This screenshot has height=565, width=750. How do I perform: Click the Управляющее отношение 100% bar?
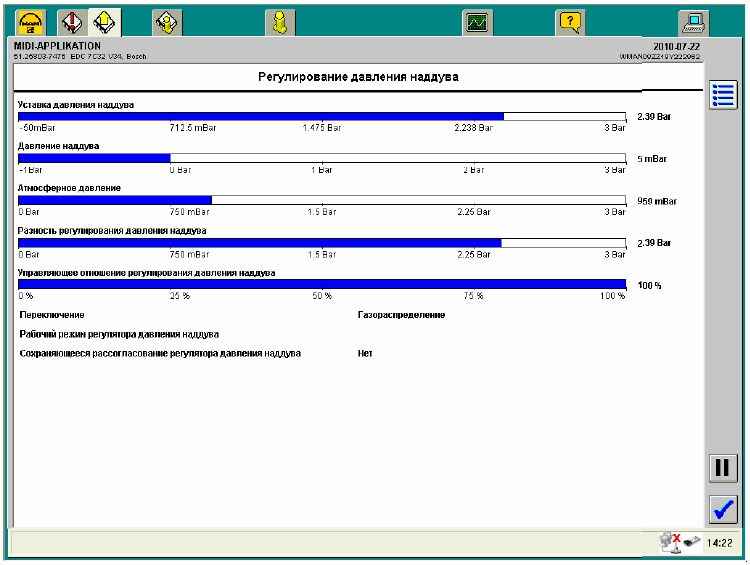(321, 284)
